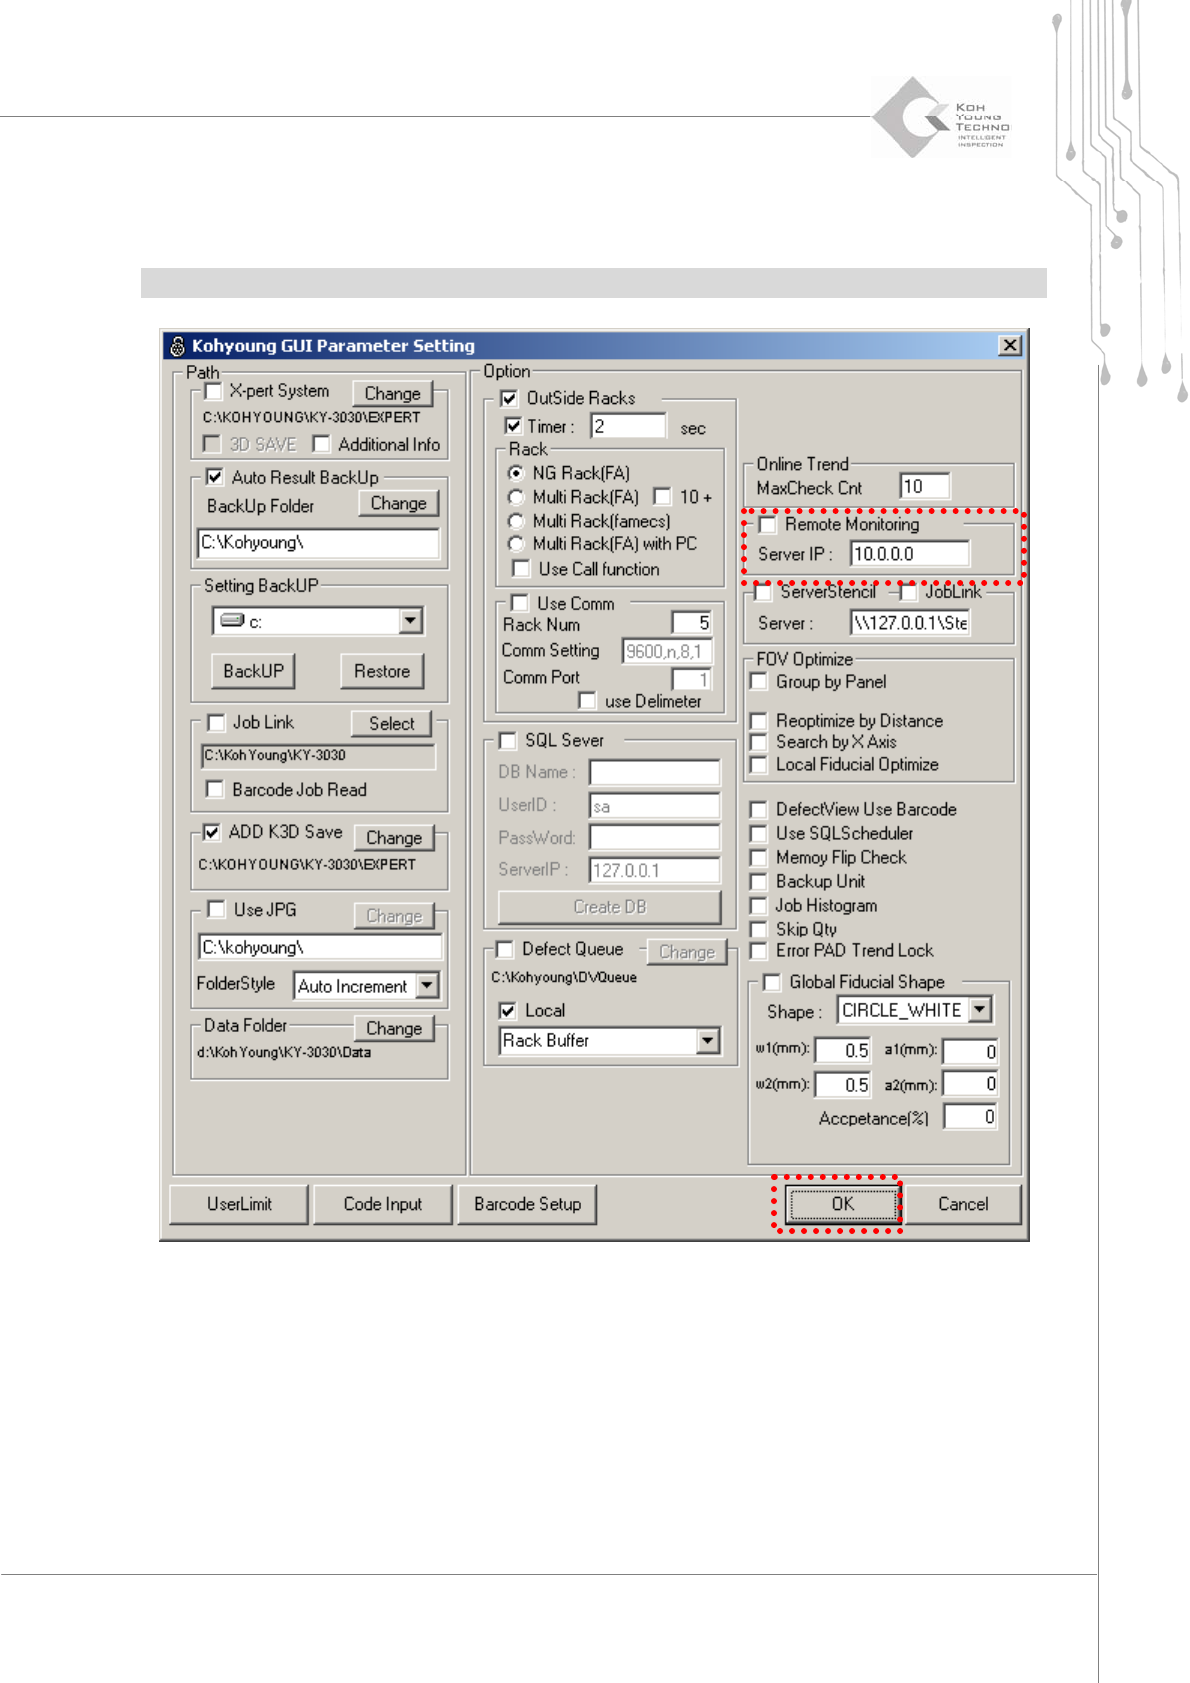Open the Shape CIRCLE_WHITE dropdown
The width and height of the screenshot is (1190, 1683).
coord(981,1010)
